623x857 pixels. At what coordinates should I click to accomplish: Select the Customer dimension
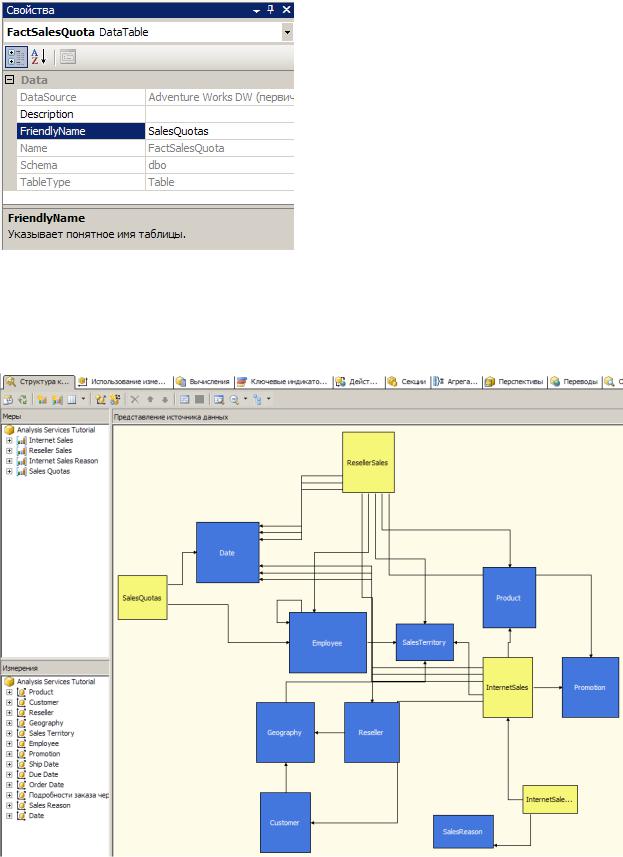[x=44, y=702]
